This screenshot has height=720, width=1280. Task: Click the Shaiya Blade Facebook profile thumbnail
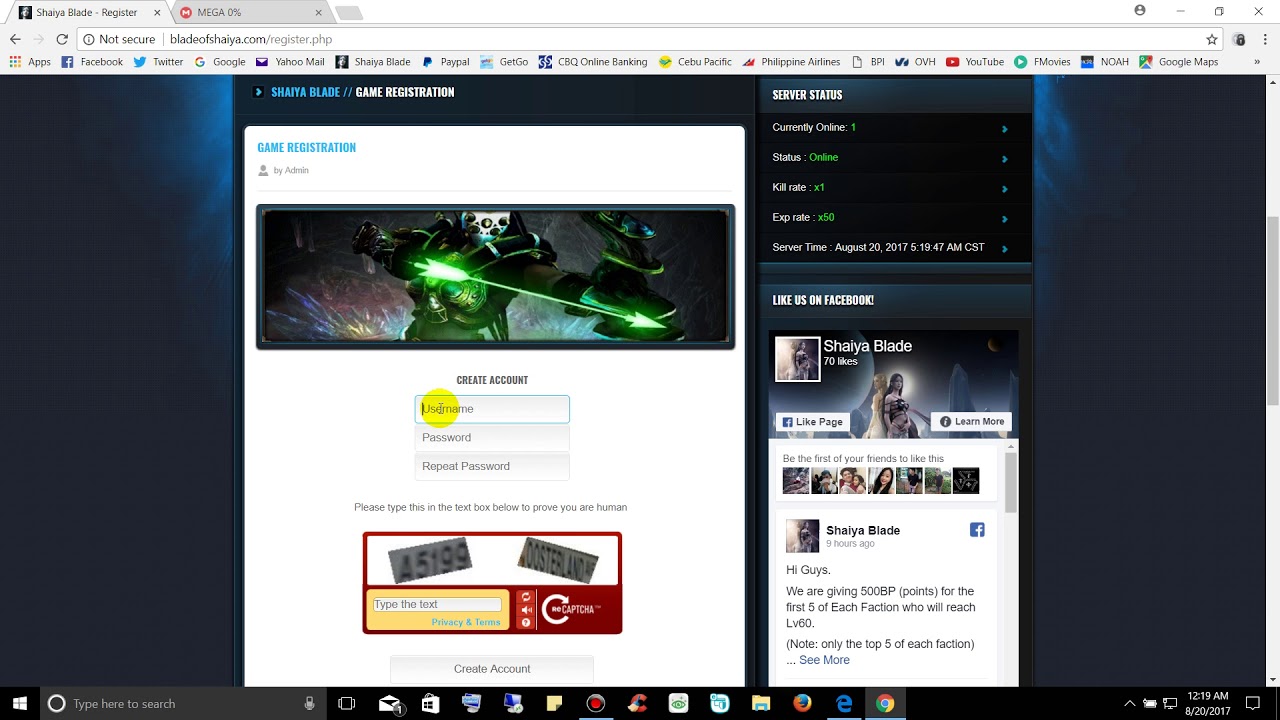point(797,358)
